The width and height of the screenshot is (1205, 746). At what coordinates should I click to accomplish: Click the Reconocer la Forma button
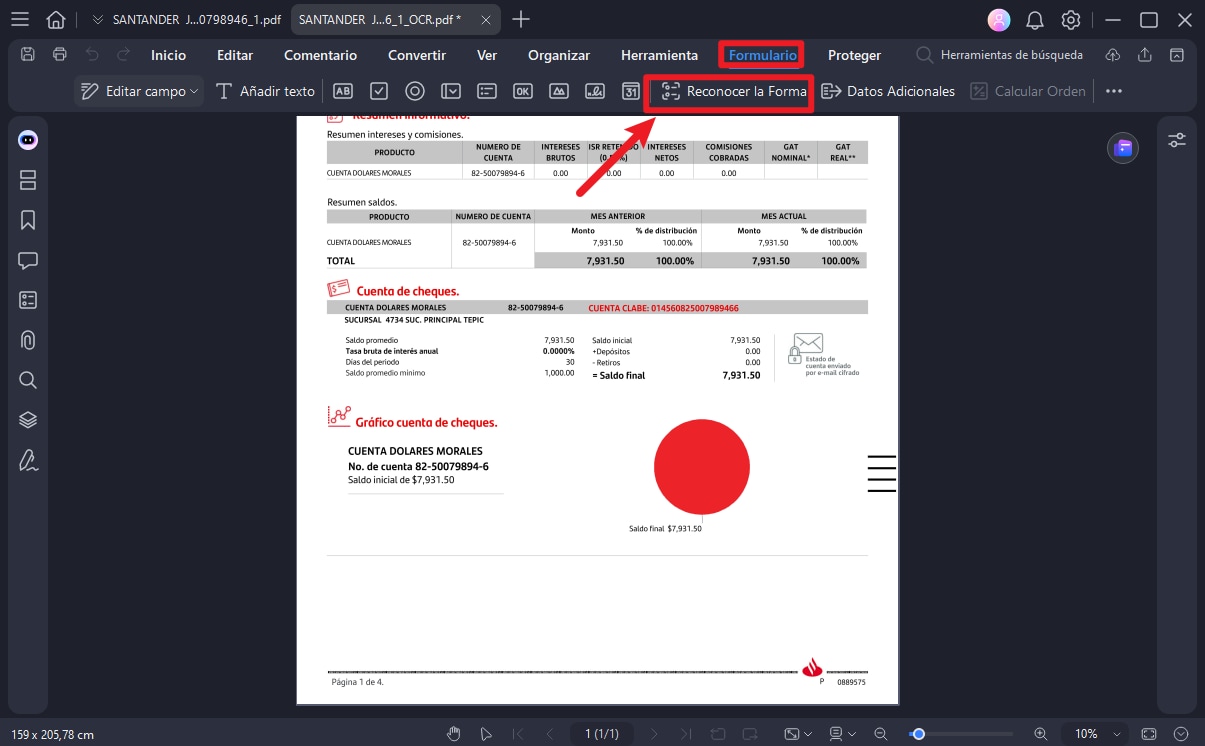(x=729, y=91)
